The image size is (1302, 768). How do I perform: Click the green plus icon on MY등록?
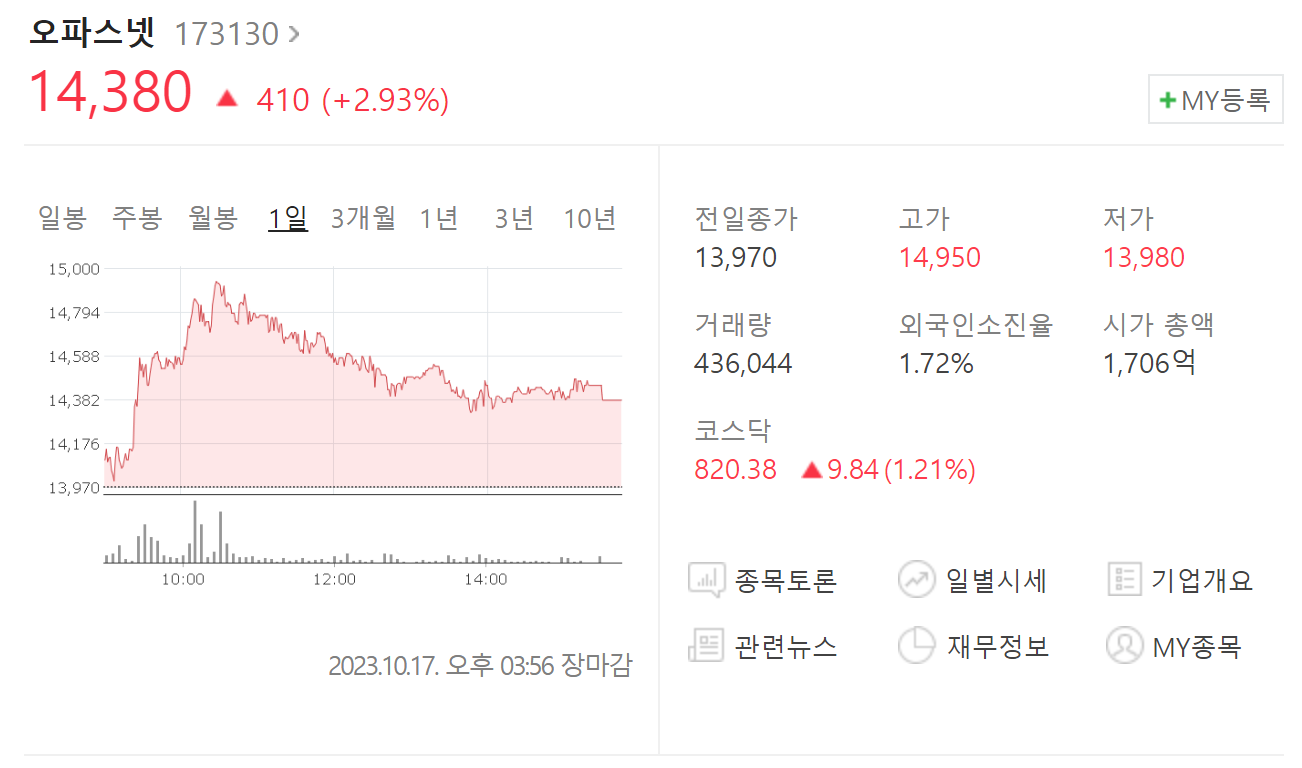[1168, 99]
